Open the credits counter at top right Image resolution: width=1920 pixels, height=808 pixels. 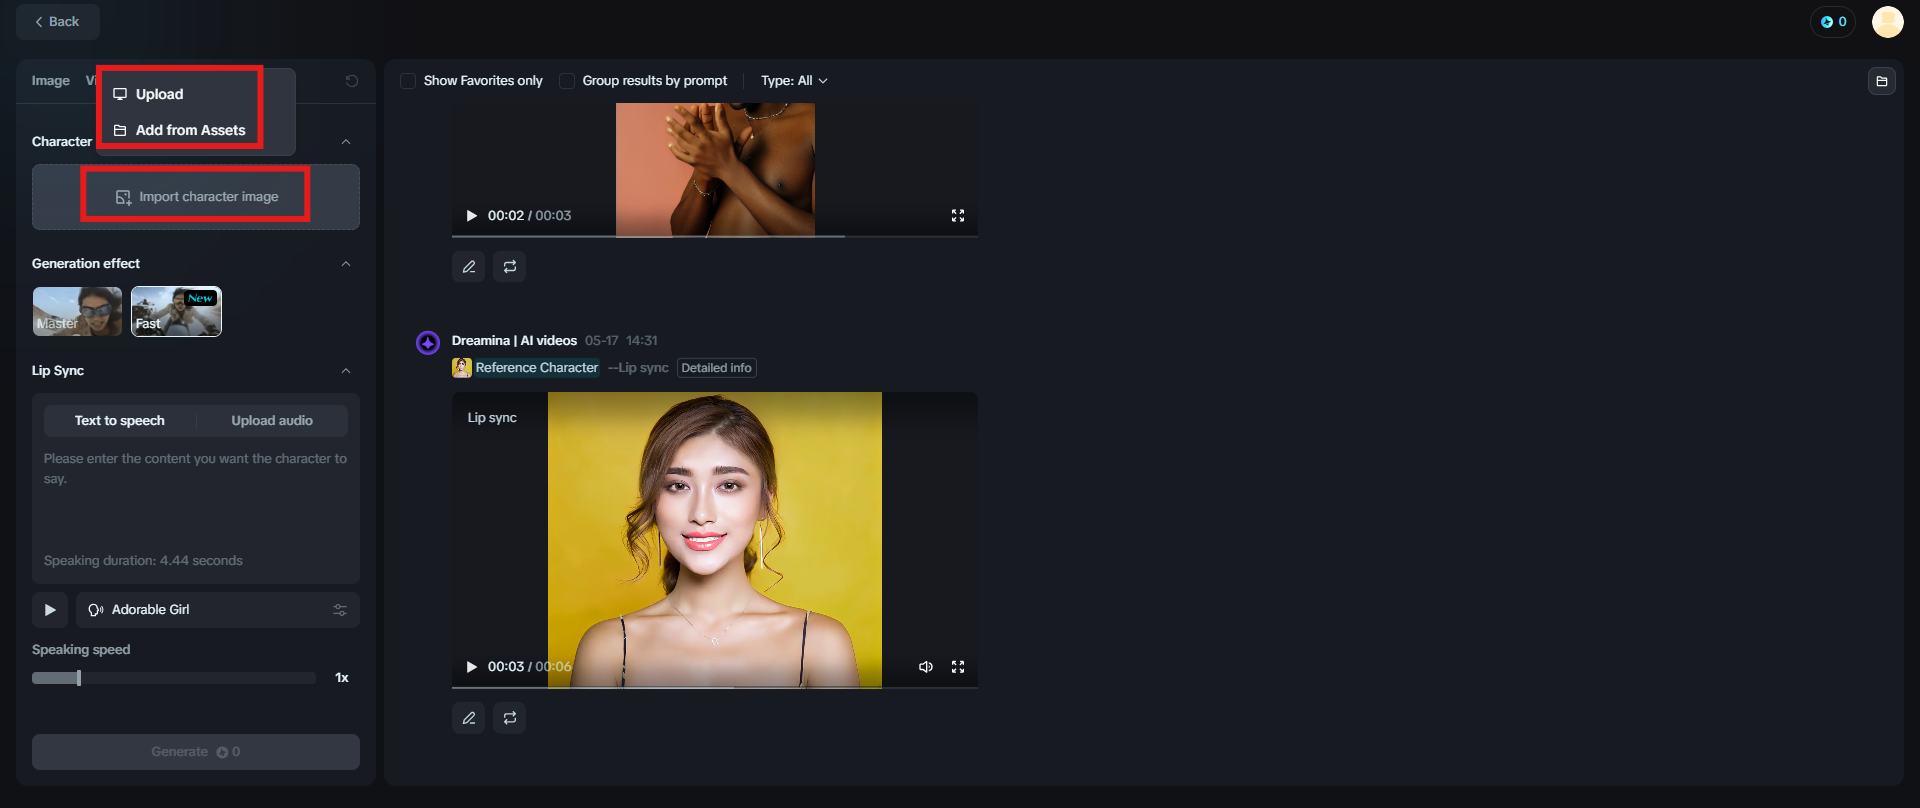(1833, 22)
